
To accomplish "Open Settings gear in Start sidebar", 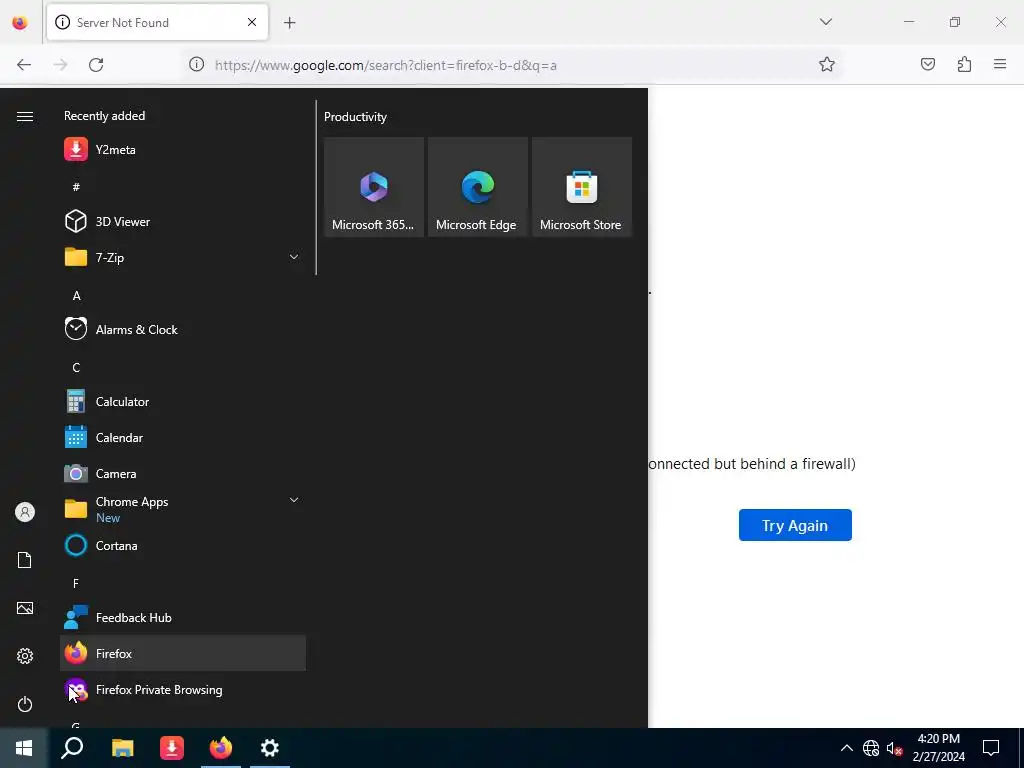I will pos(25,656).
